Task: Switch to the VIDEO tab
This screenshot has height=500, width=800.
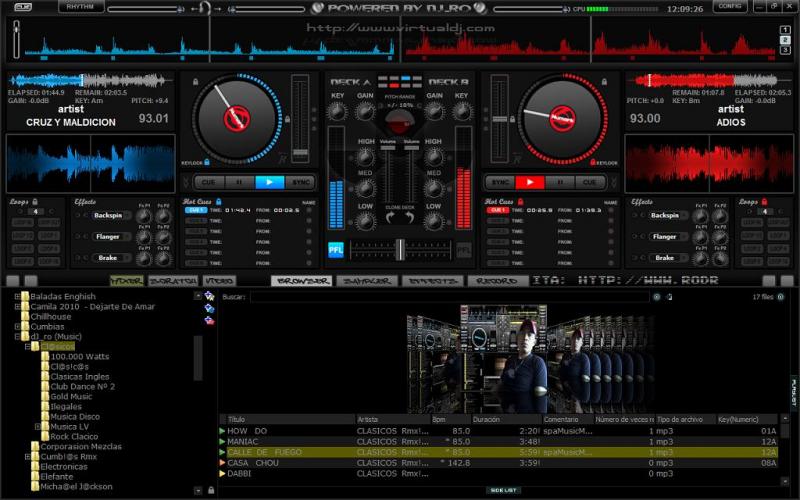Action: 219,281
